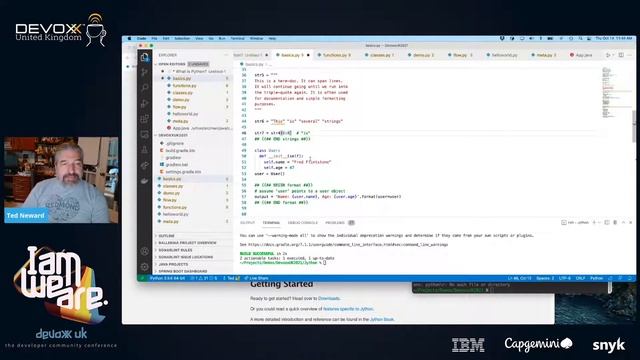Open the File menu
The image size is (640, 360).
coord(154,38)
